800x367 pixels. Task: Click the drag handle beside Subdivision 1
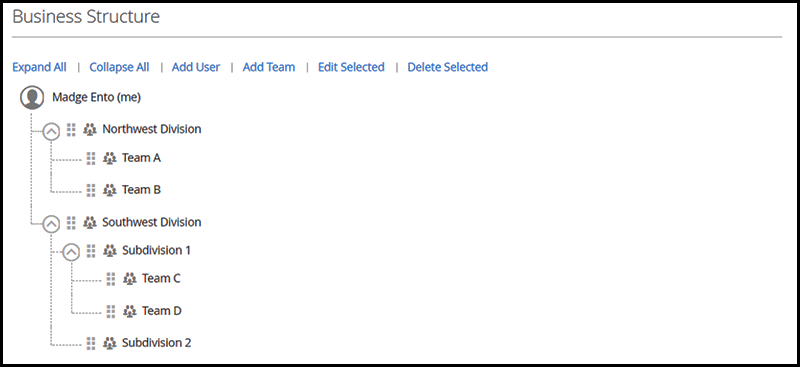91,251
